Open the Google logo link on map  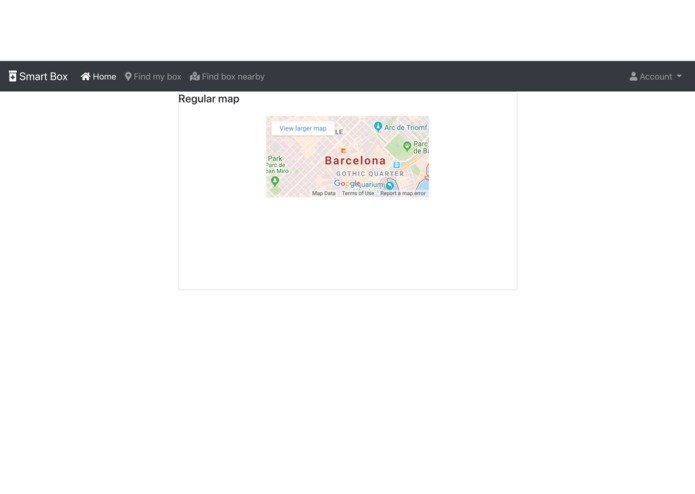coord(347,183)
